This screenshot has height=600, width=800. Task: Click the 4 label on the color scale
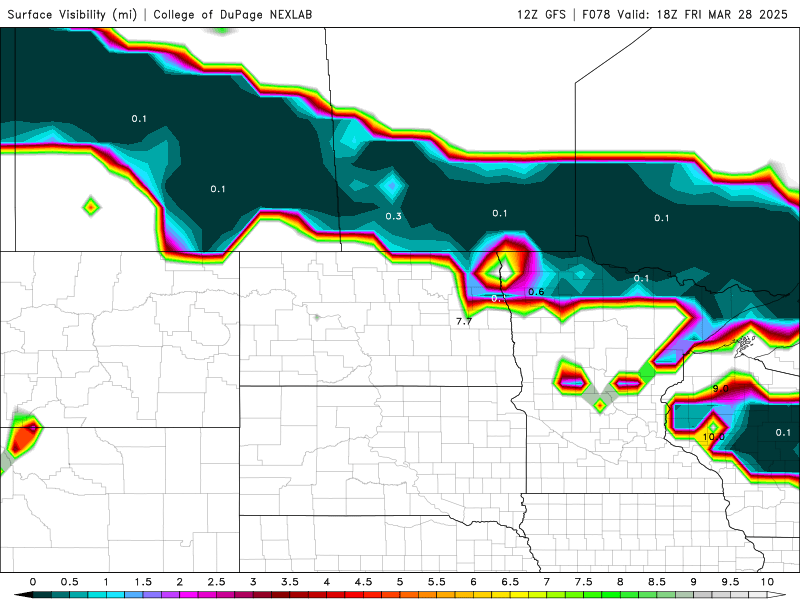coord(327,582)
